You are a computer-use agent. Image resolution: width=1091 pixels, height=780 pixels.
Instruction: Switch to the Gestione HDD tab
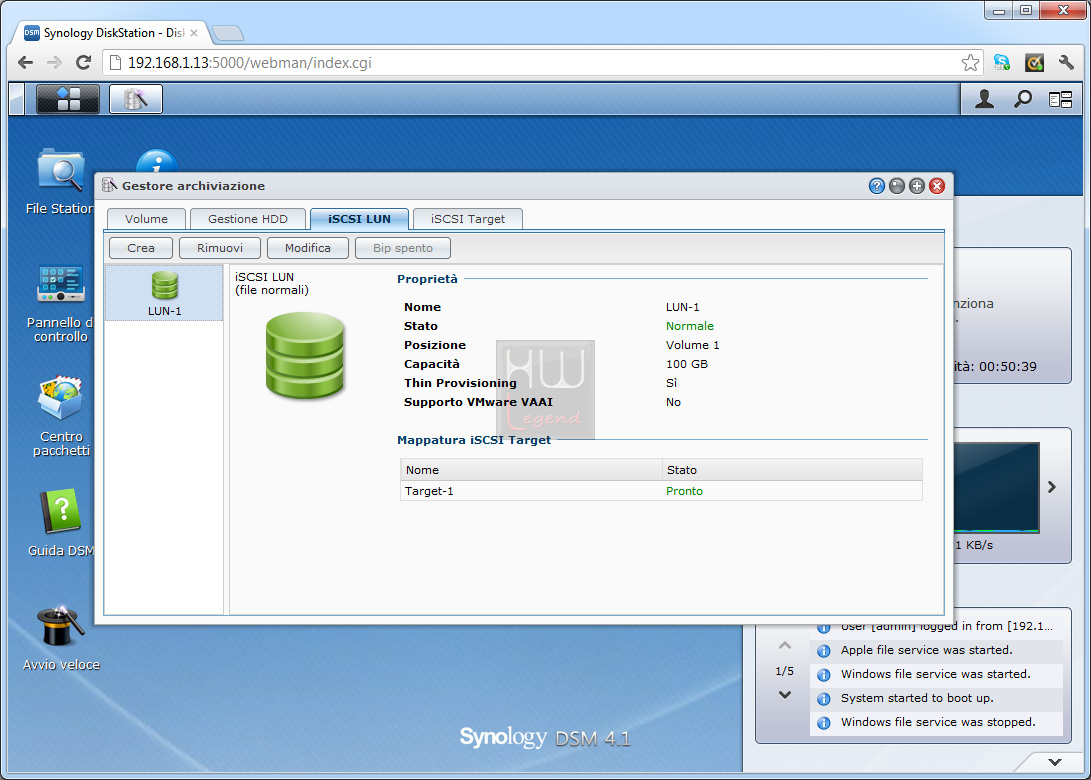pyautogui.click(x=248, y=218)
